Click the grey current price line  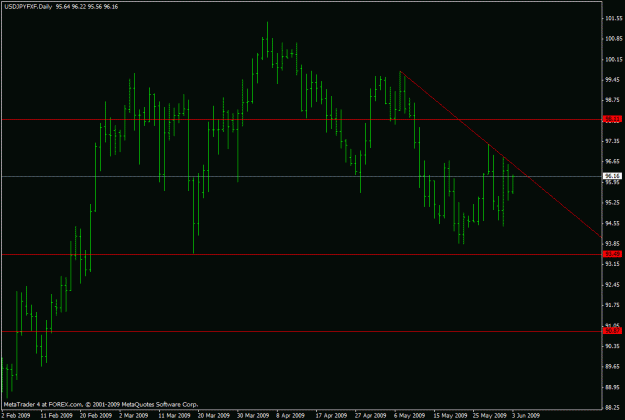(301, 176)
